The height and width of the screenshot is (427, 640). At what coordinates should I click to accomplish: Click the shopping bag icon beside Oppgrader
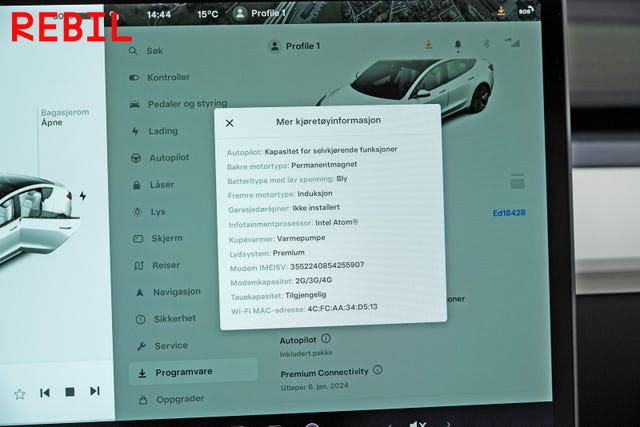pos(143,400)
